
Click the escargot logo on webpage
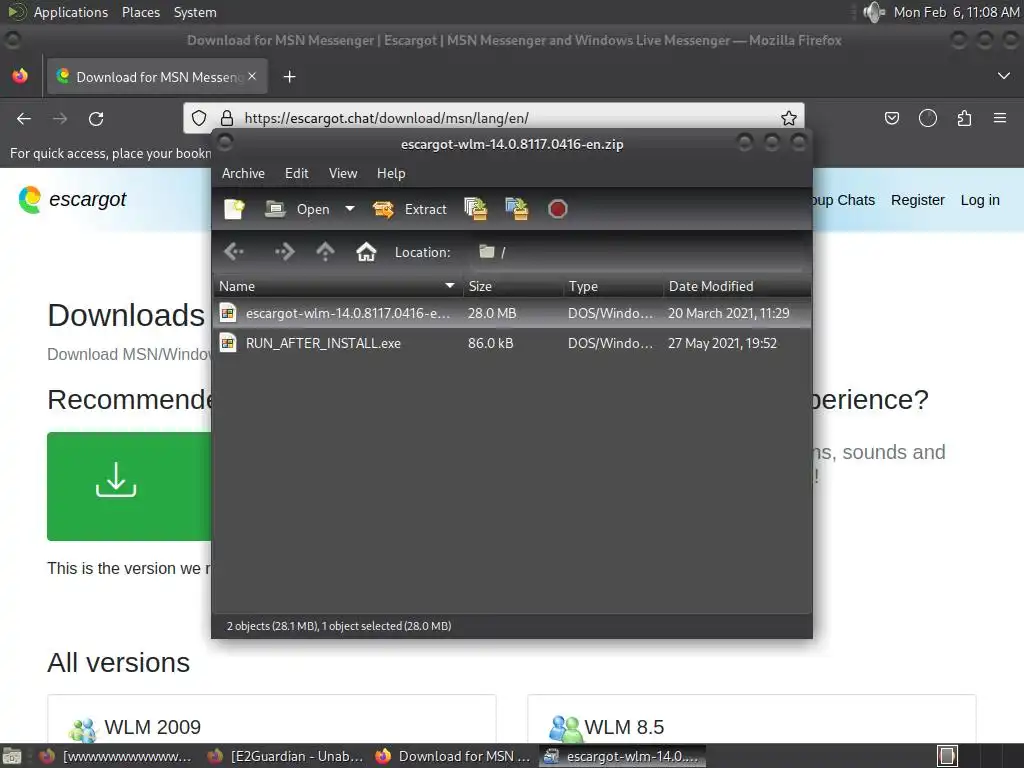click(x=72, y=199)
